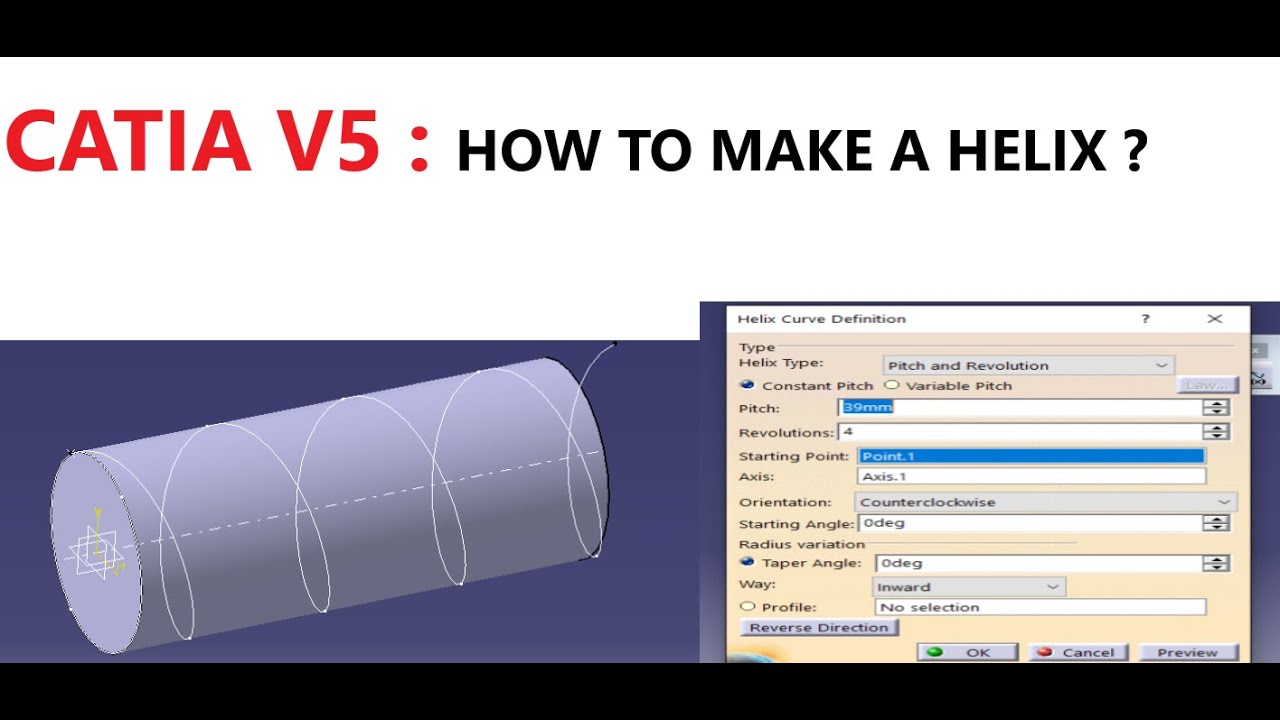This screenshot has height=720, width=1280.
Task: Click the Taper Angle value field
Action: tap(1039, 563)
